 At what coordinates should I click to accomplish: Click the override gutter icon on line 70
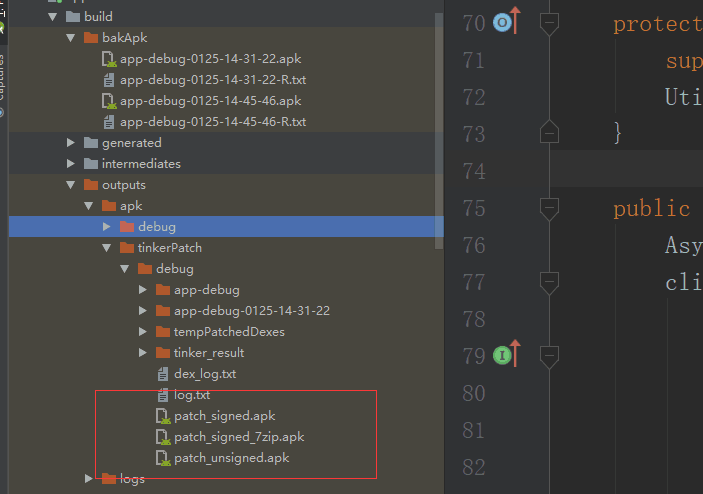click(x=502, y=23)
